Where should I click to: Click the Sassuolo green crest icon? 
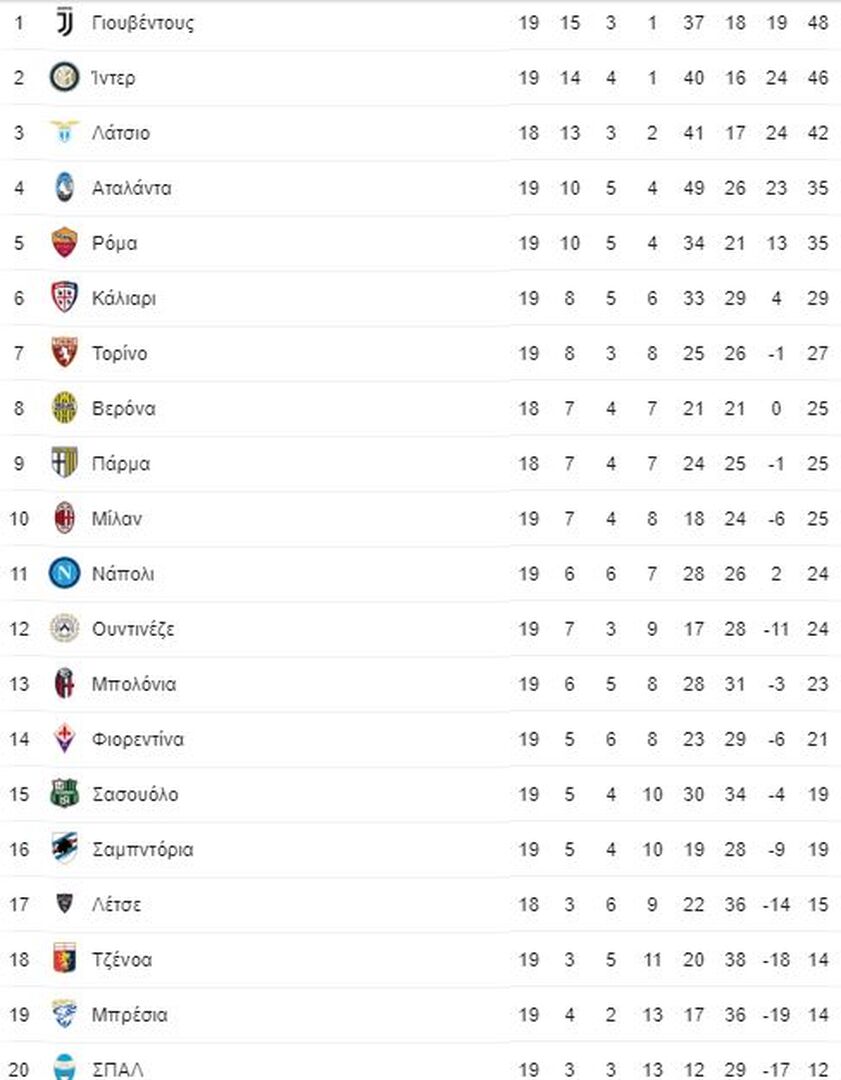64,795
